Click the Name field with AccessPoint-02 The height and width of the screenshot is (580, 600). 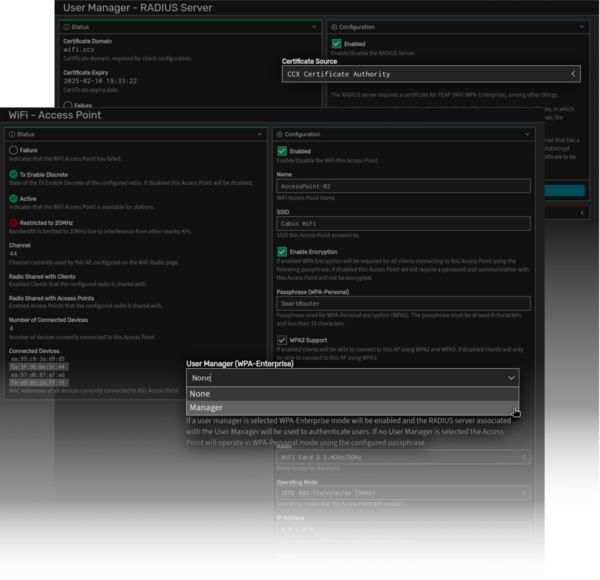[x=403, y=186]
